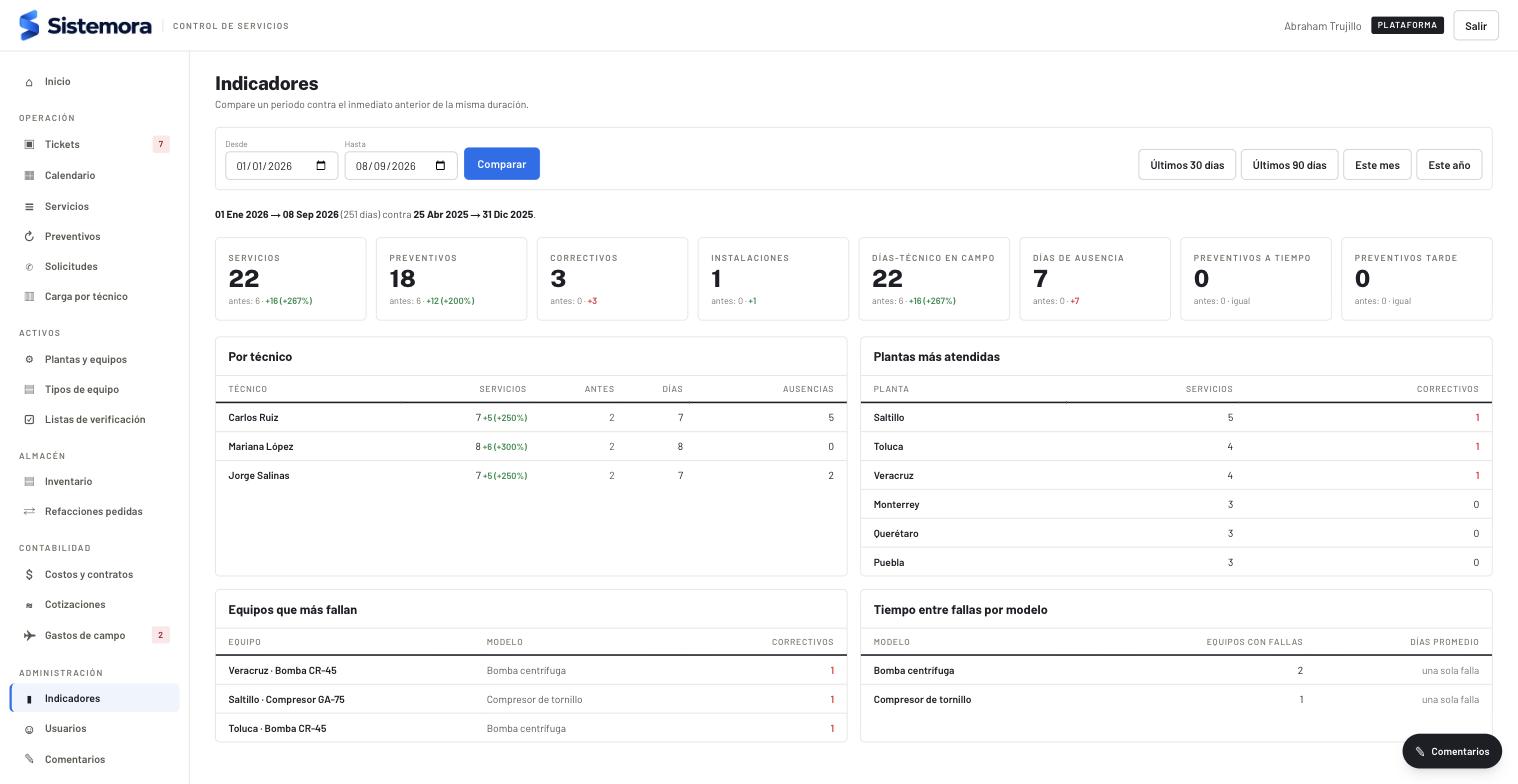This screenshot has width=1518, height=784.
Task: Click the Usuarios person icon
Action: point(29,729)
